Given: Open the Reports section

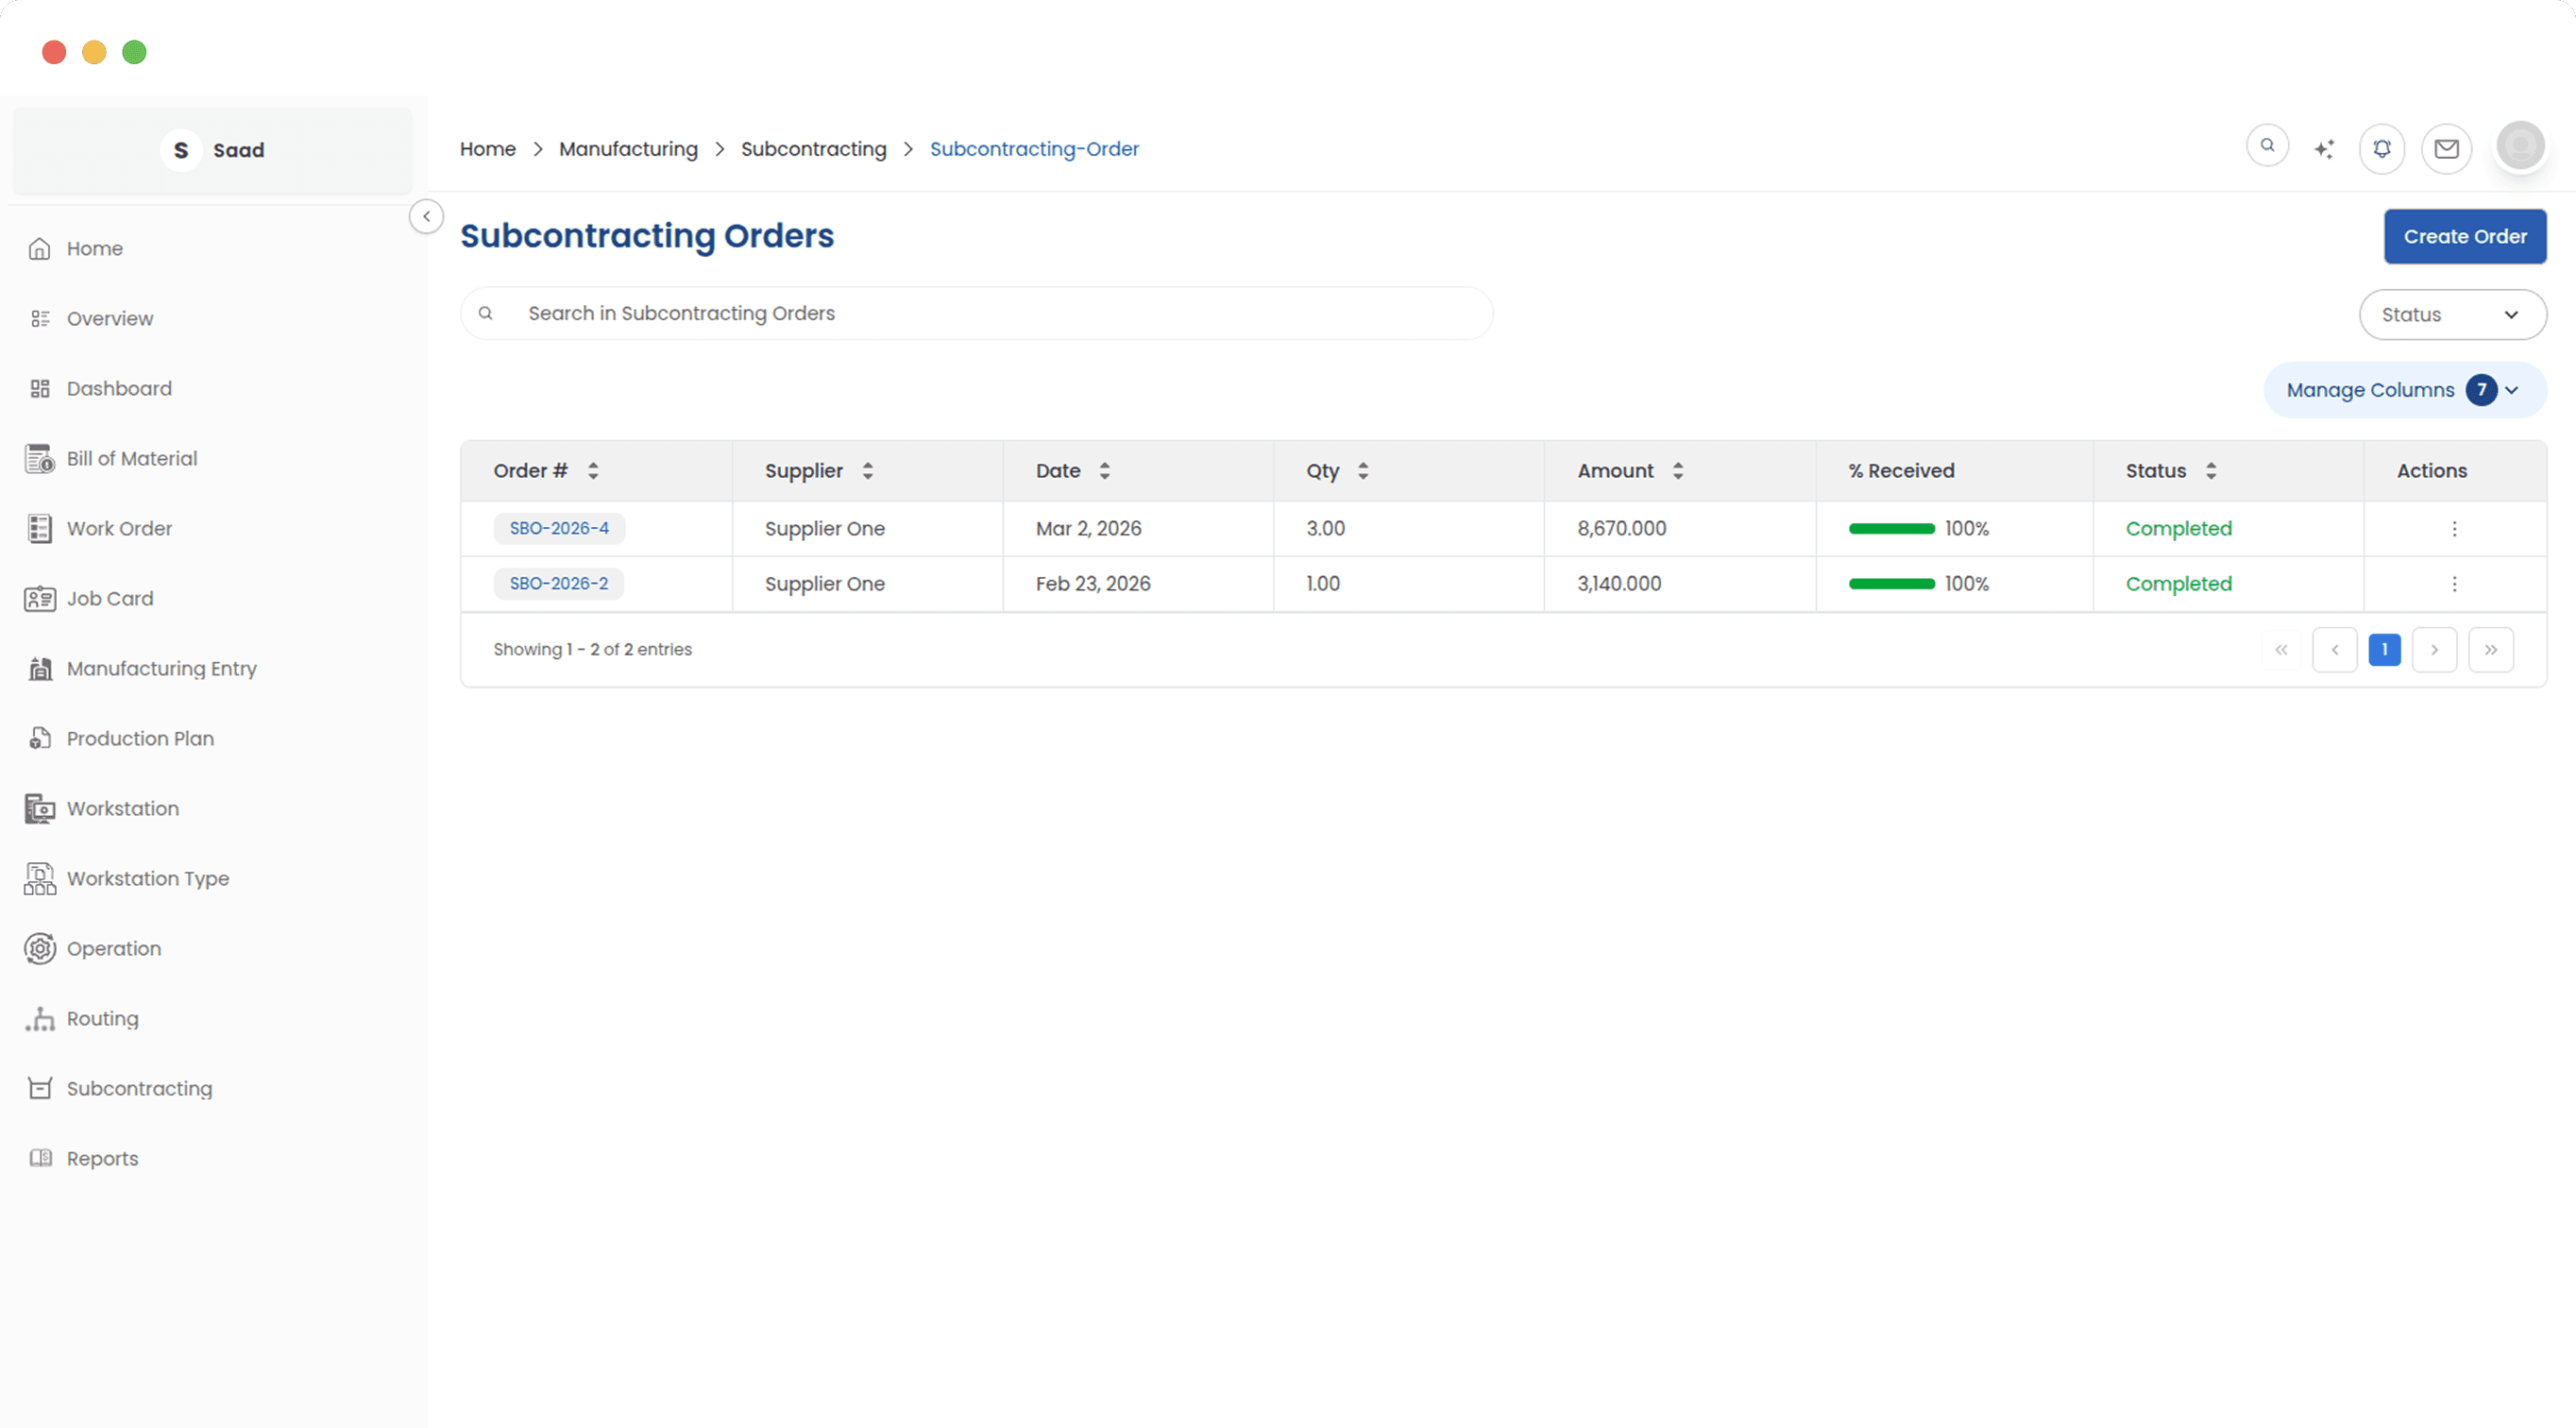Looking at the screenshot, I should click(102, 1158).
